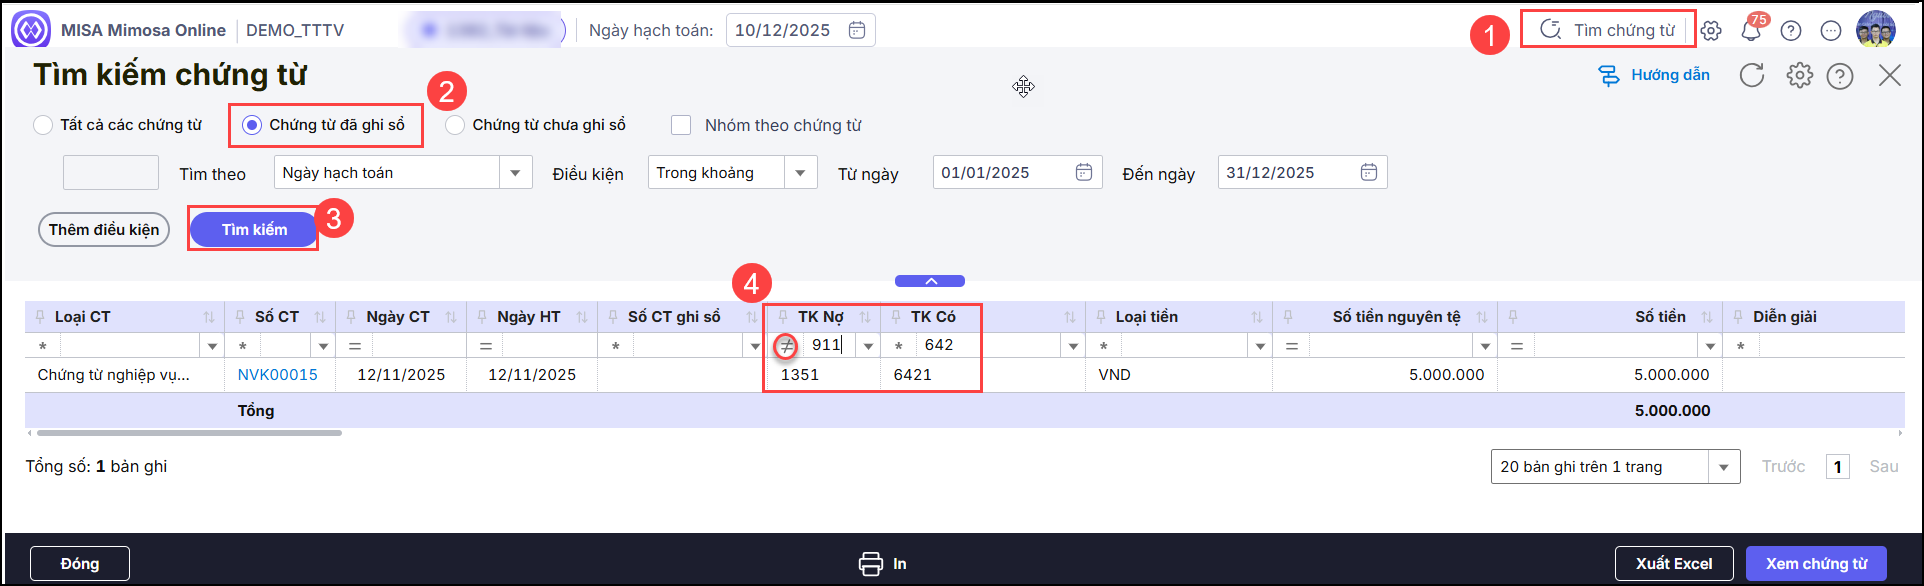Click the TK Có filter input showing 642
Screen dimensions: 1924x586
990,346
